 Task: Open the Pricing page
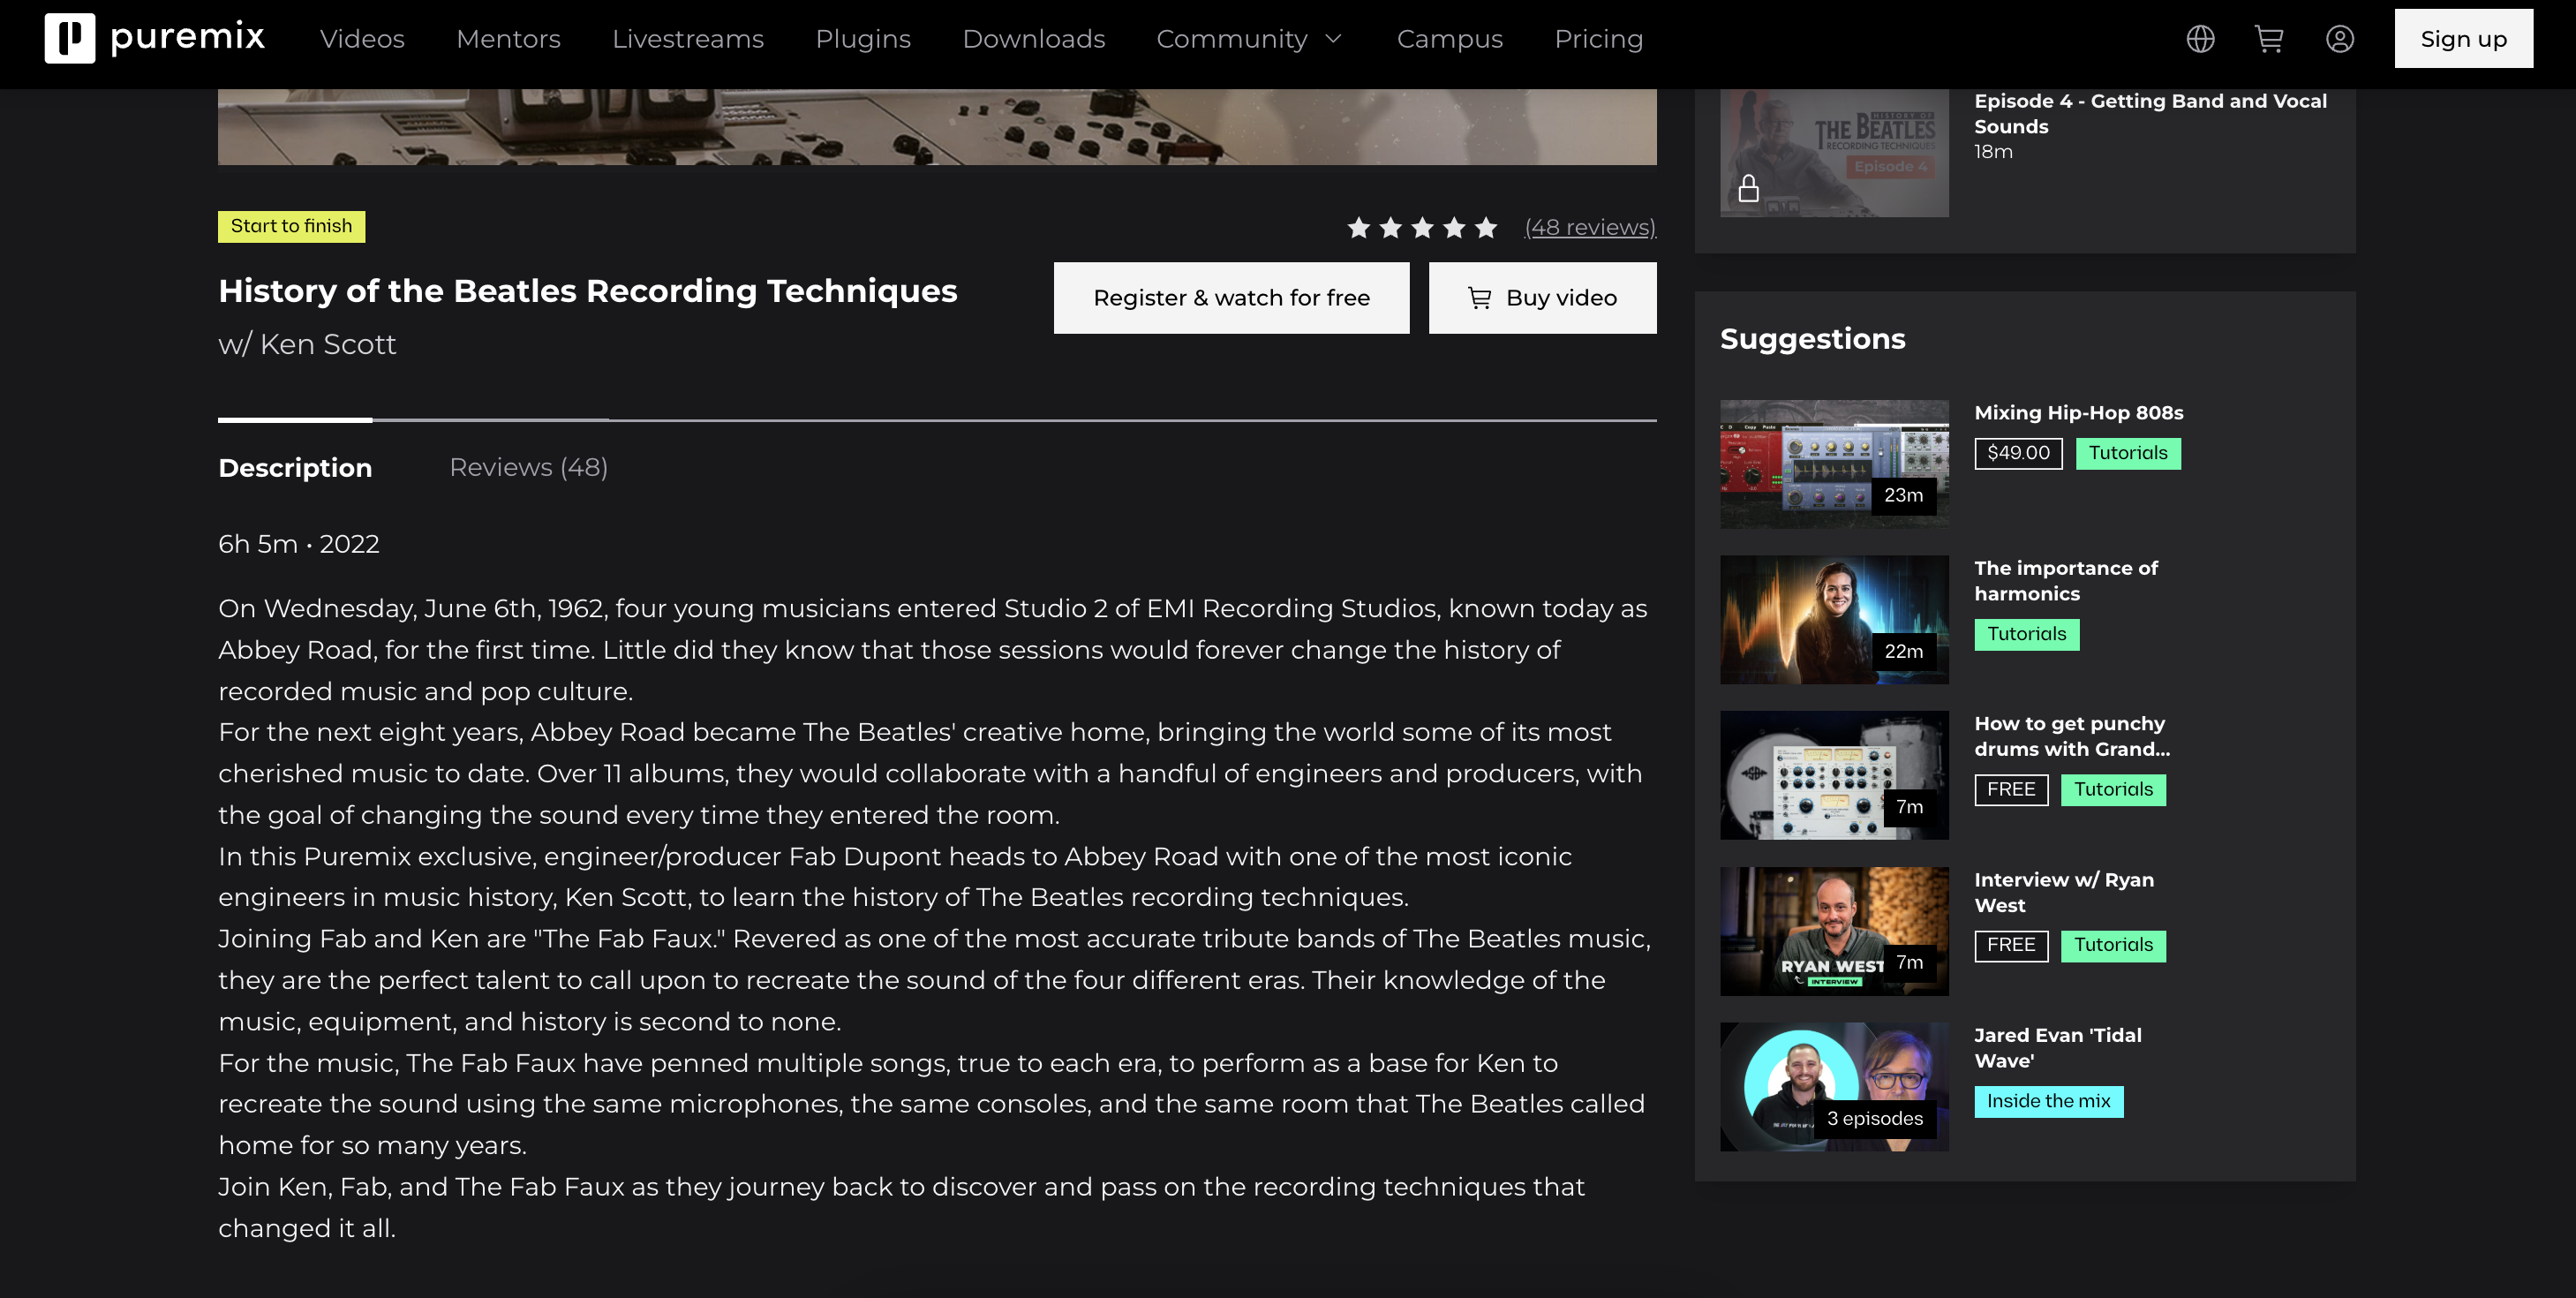[x=1598, y=39]
